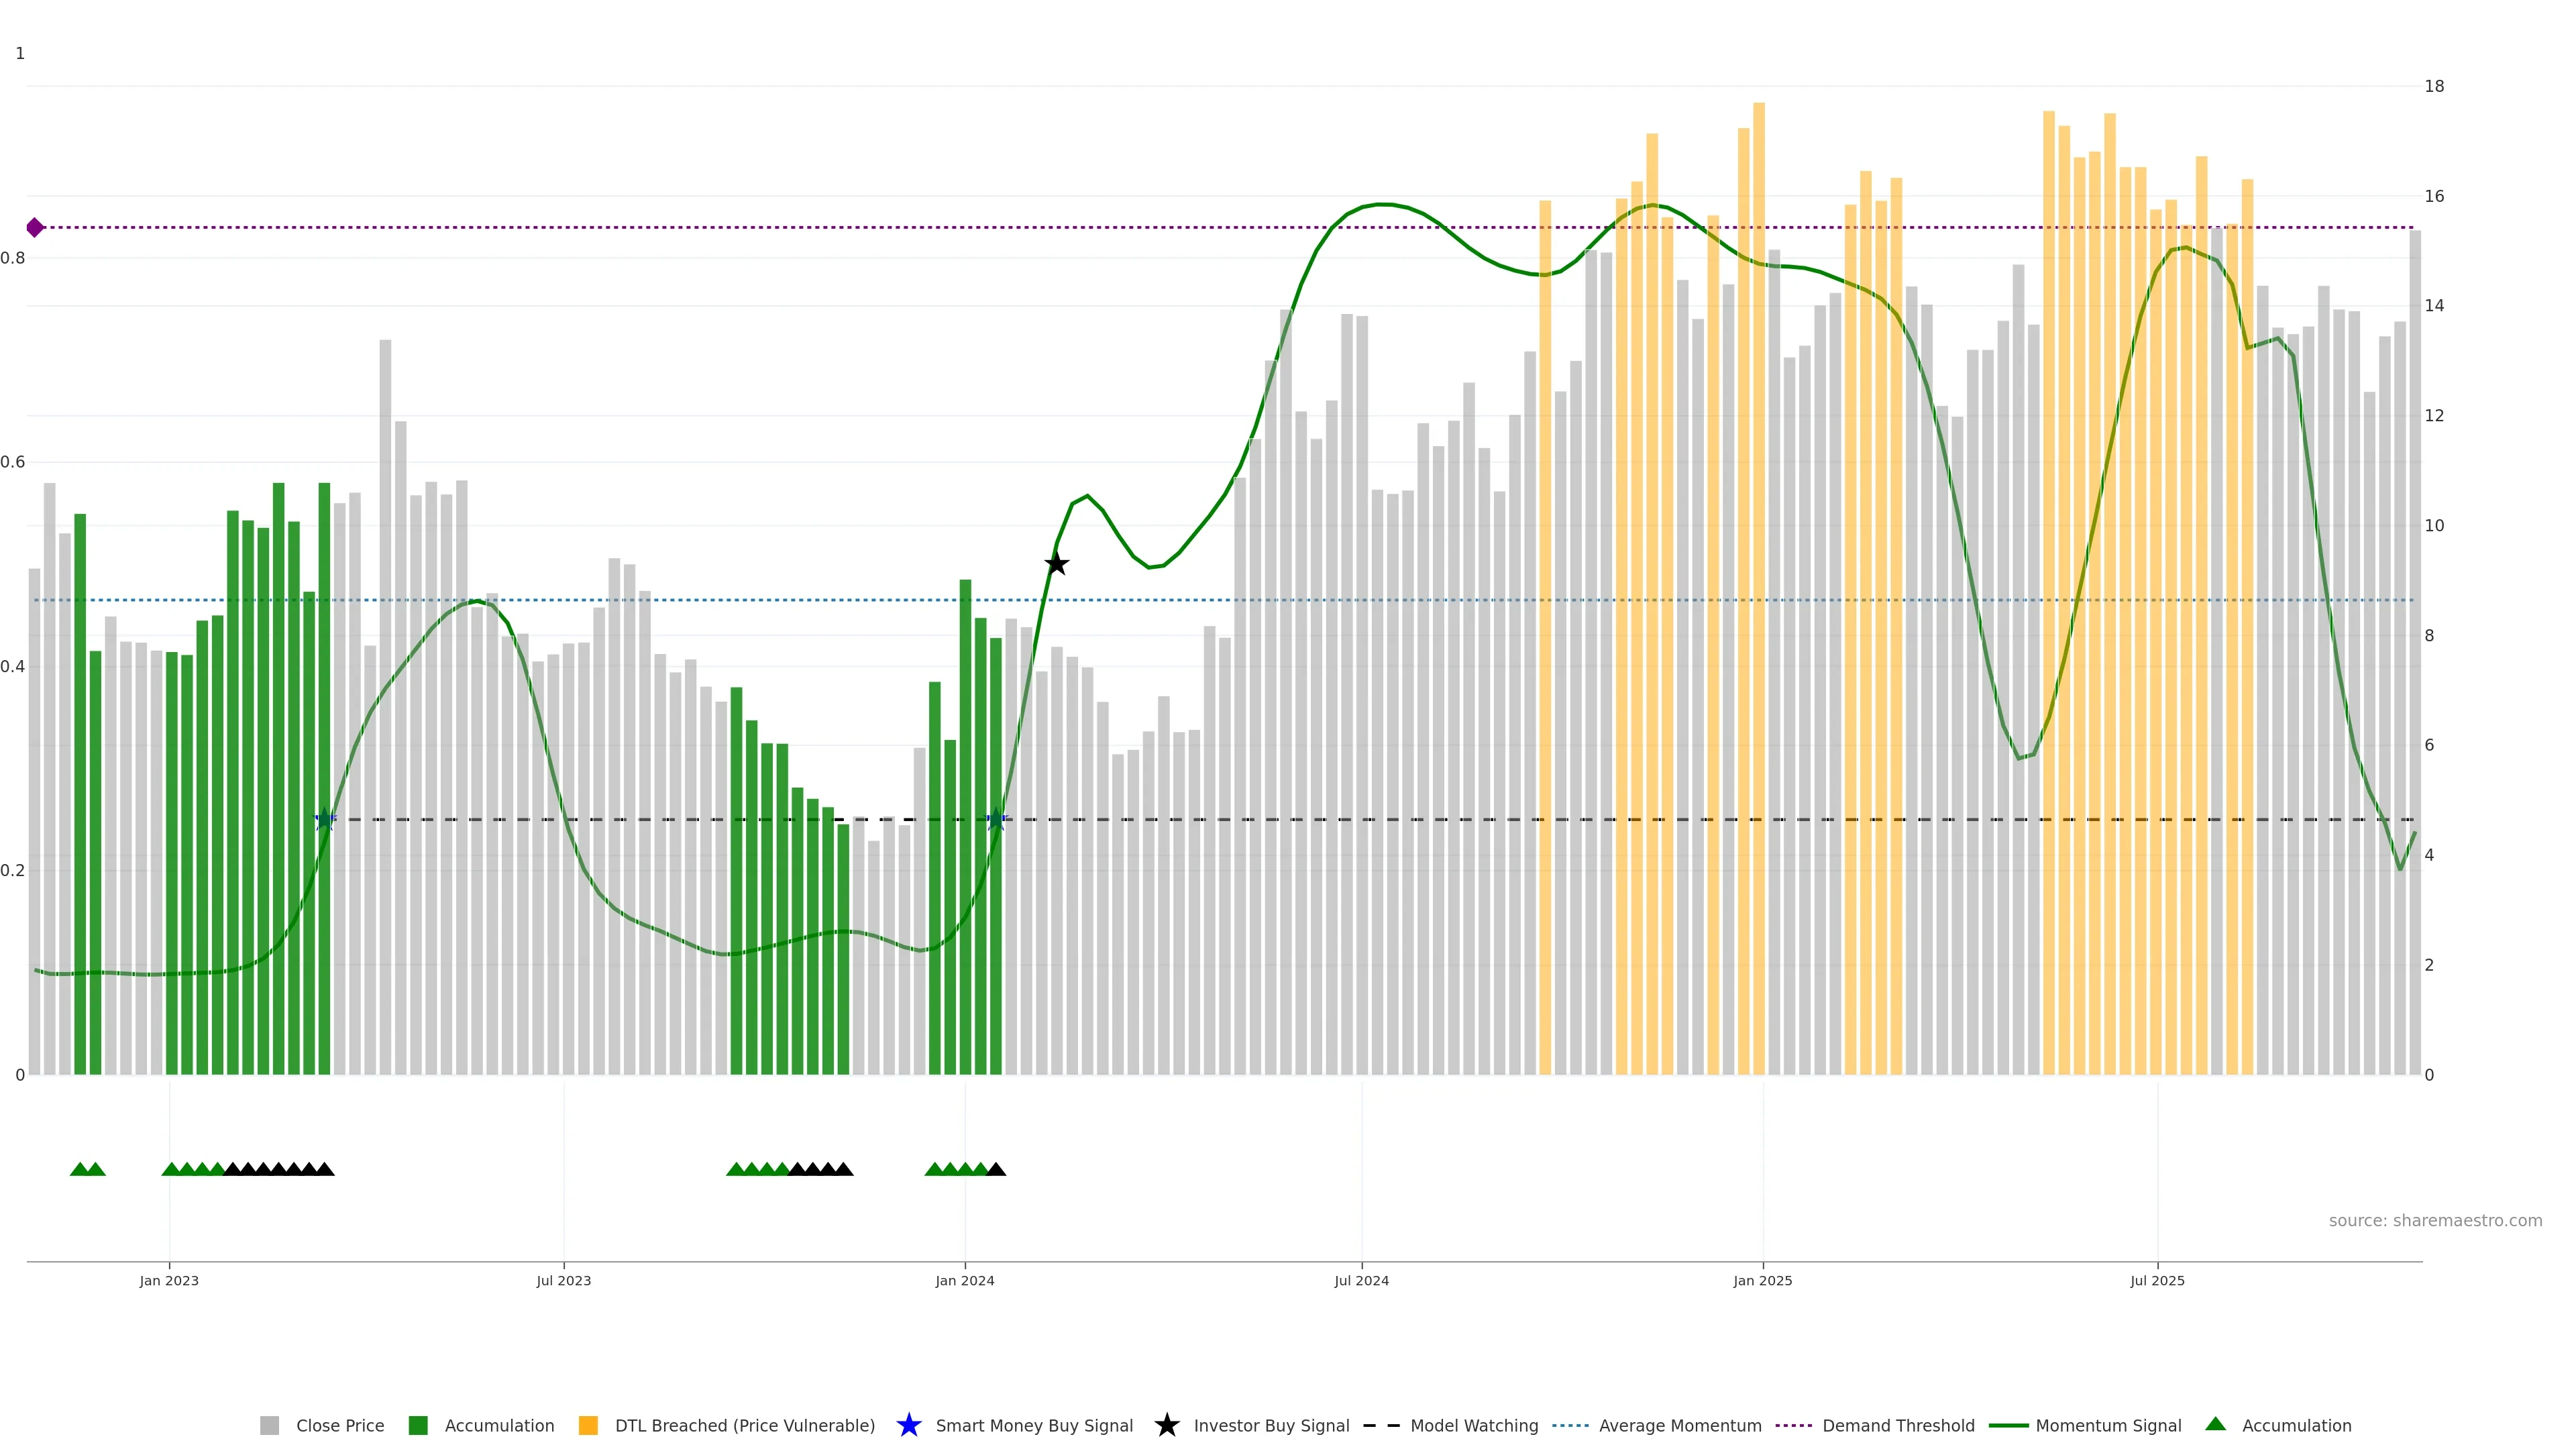Click the DTL Breached legend text label
The image size is (2576, 1449).
[744, 1425]
